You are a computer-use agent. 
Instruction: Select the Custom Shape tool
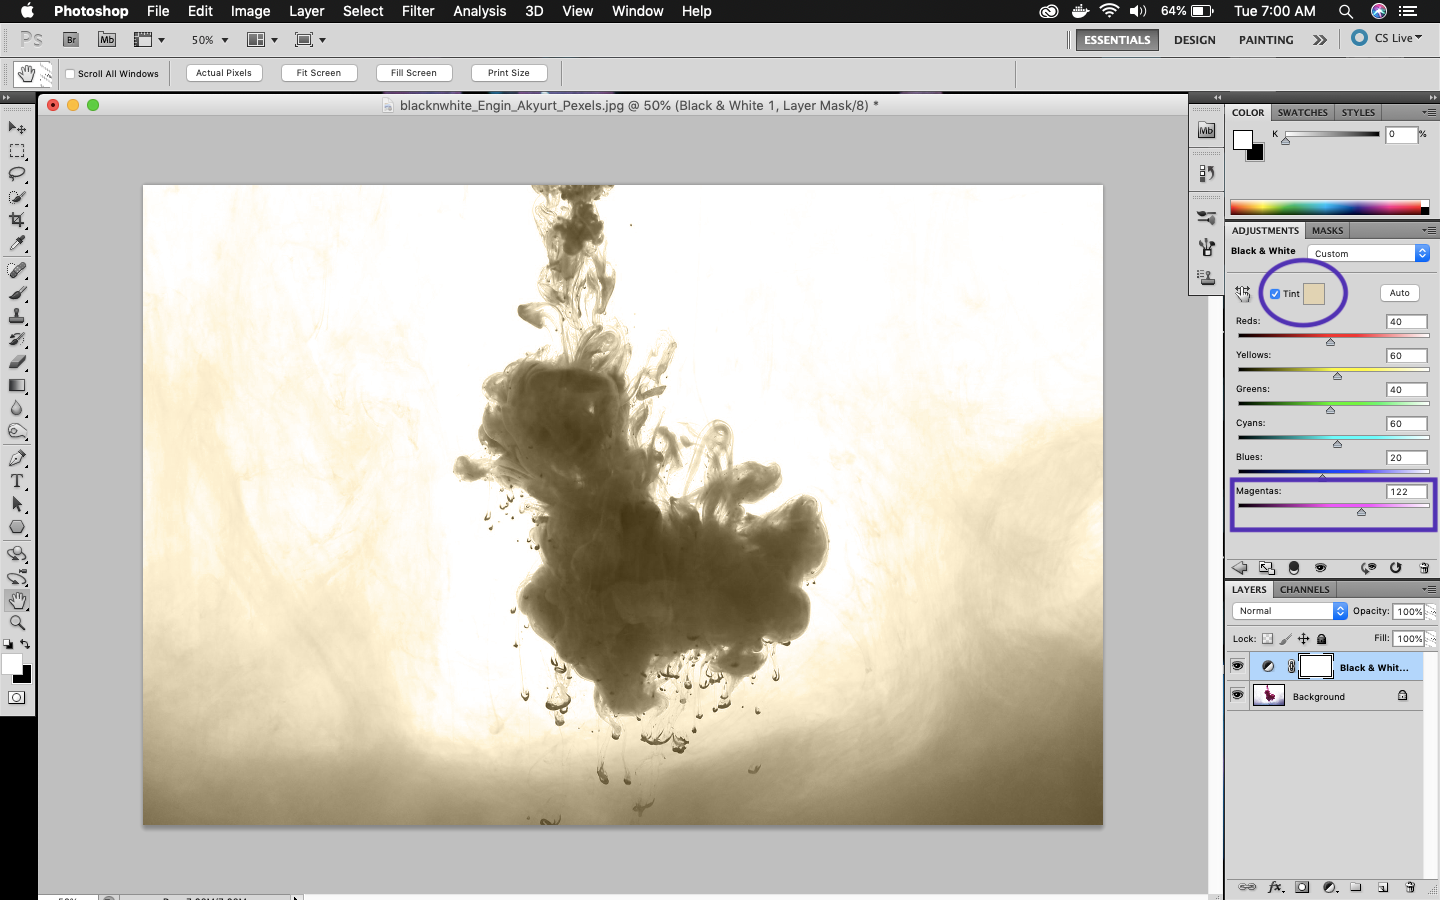click(17, 527)
